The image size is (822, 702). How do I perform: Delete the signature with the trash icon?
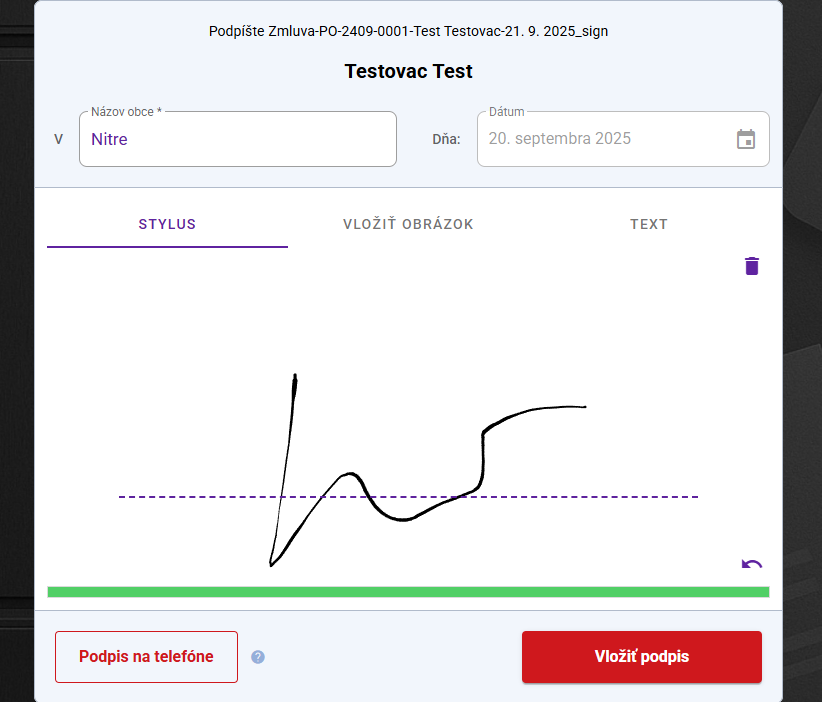pos(752,266)
